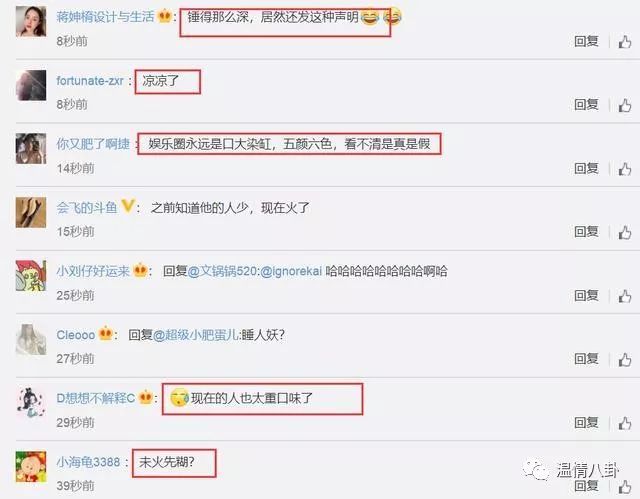The image size is (640, 499).
Task: Like the comment by Cleooo
Action: tap(624, 360)
